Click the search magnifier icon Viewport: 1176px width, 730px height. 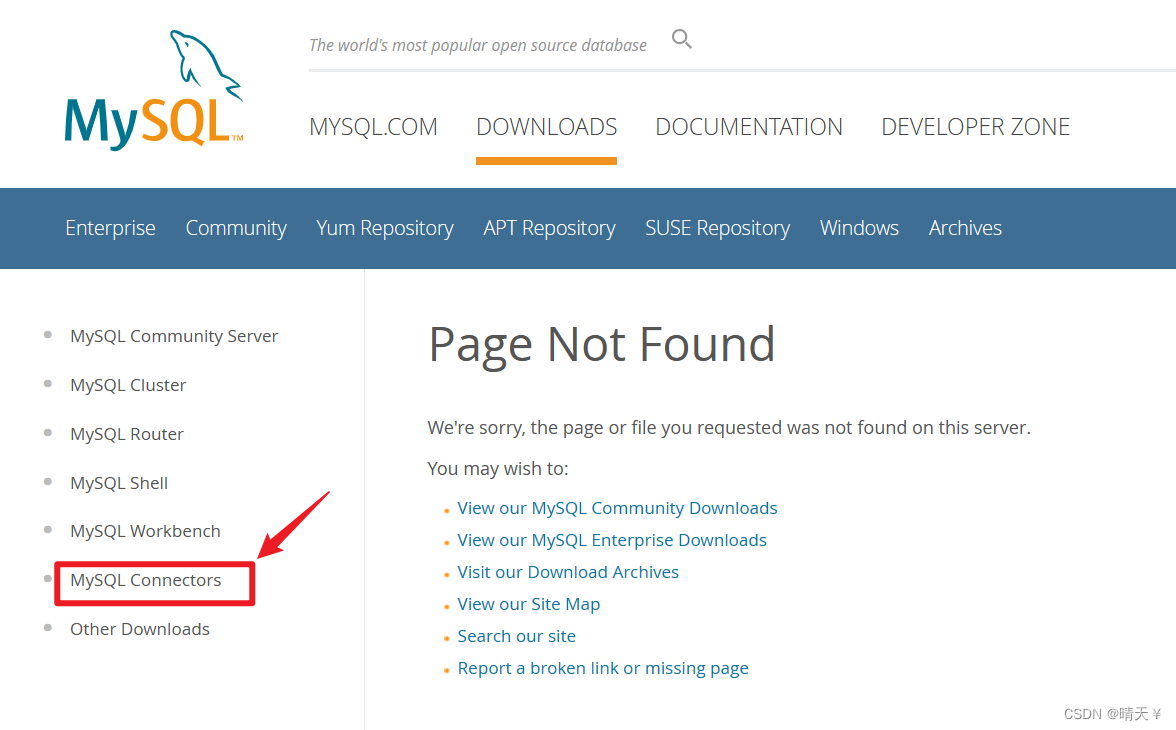pyautogui.click(x=681, y=38)
